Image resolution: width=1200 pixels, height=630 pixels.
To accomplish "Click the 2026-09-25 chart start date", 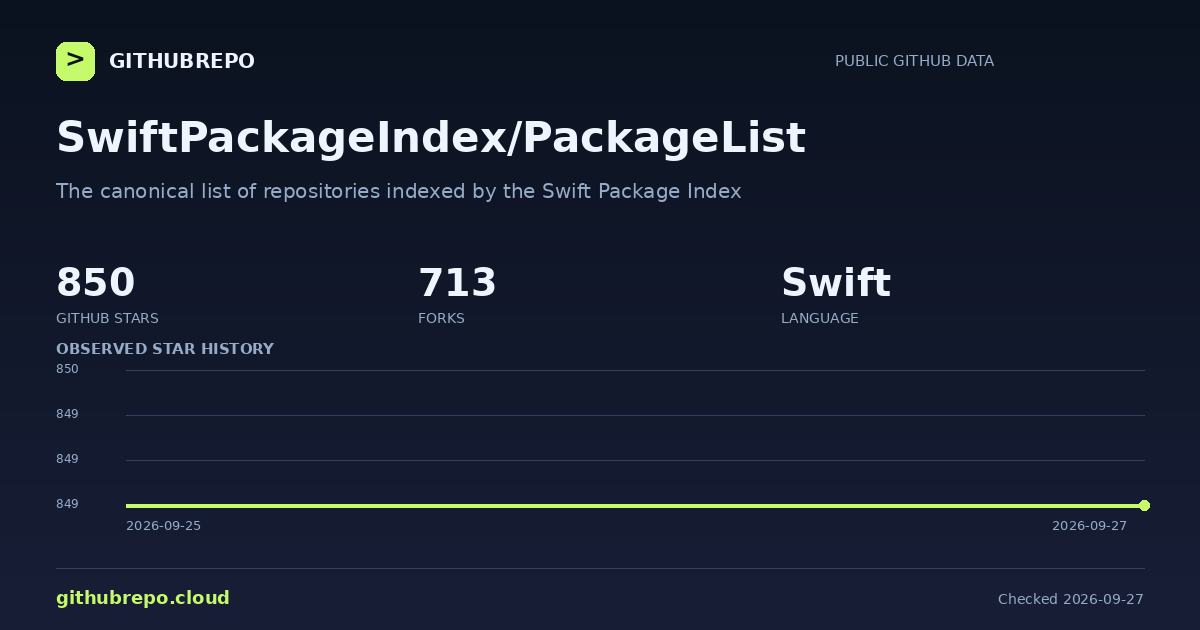I will coord(163,526).
